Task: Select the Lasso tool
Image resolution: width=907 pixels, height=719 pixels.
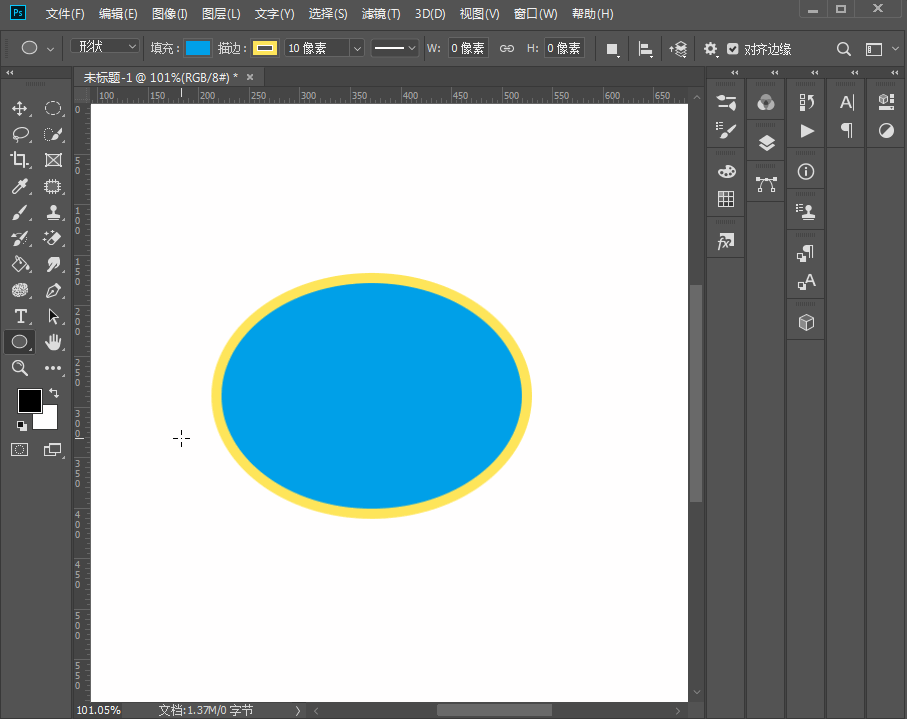Action: [x=20, y=134]
